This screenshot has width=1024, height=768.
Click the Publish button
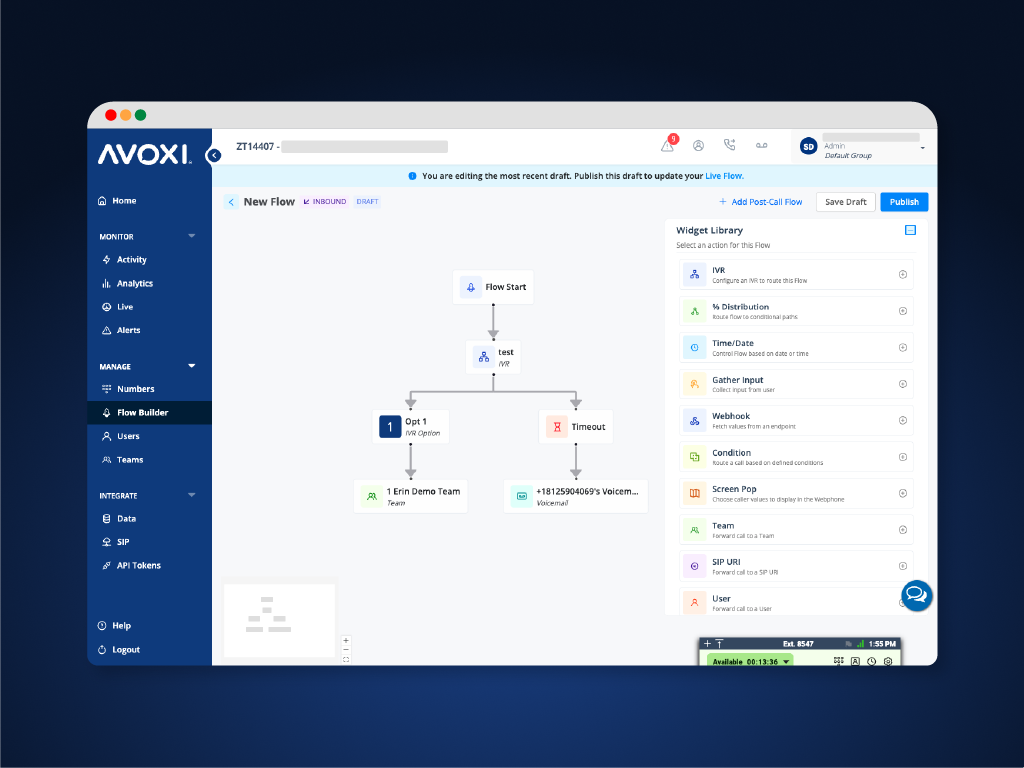coord(904,202)
